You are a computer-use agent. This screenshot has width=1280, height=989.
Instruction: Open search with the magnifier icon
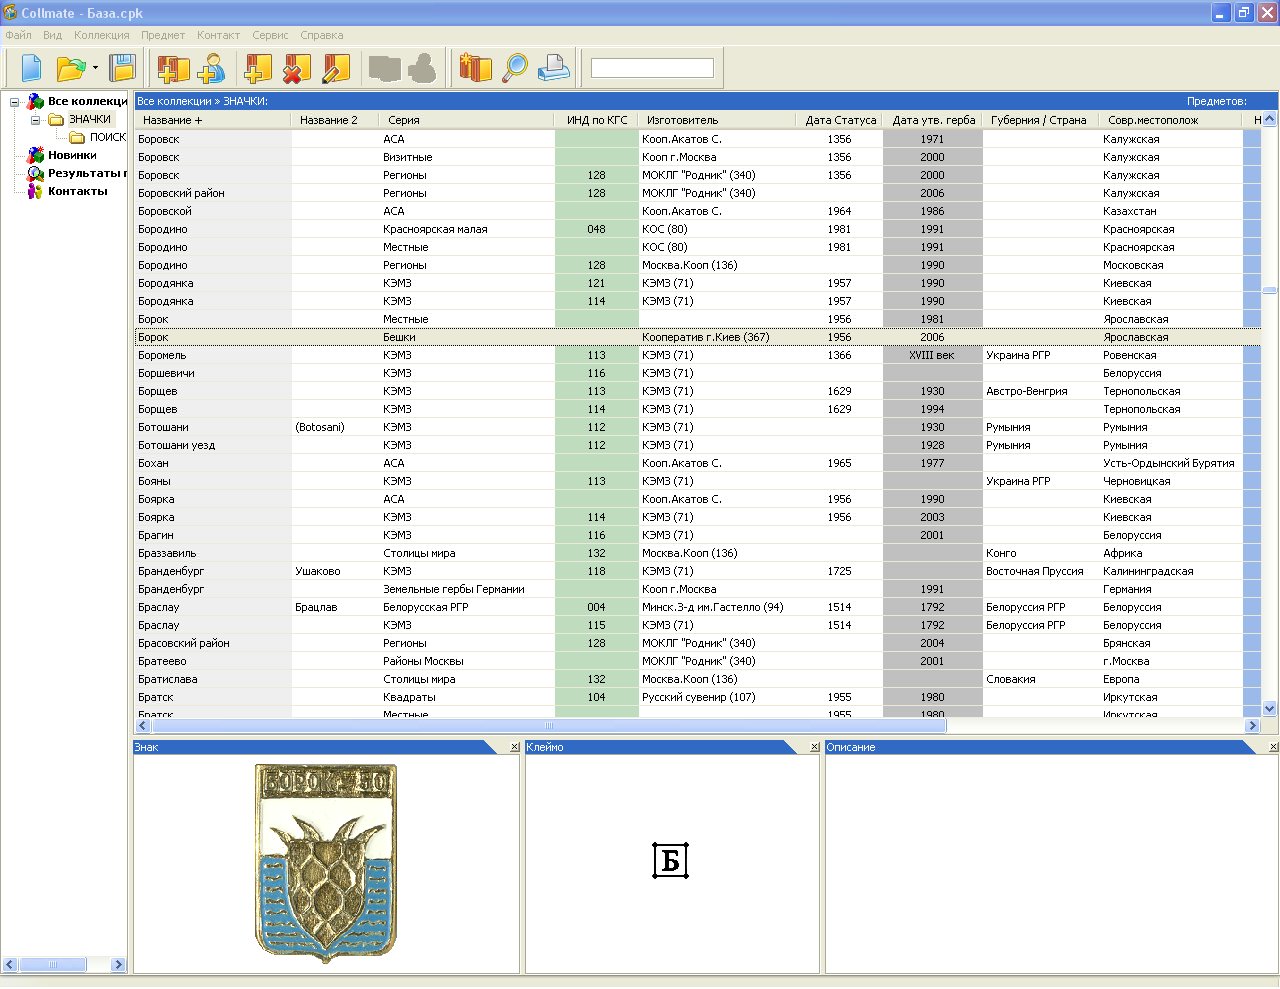515,68
